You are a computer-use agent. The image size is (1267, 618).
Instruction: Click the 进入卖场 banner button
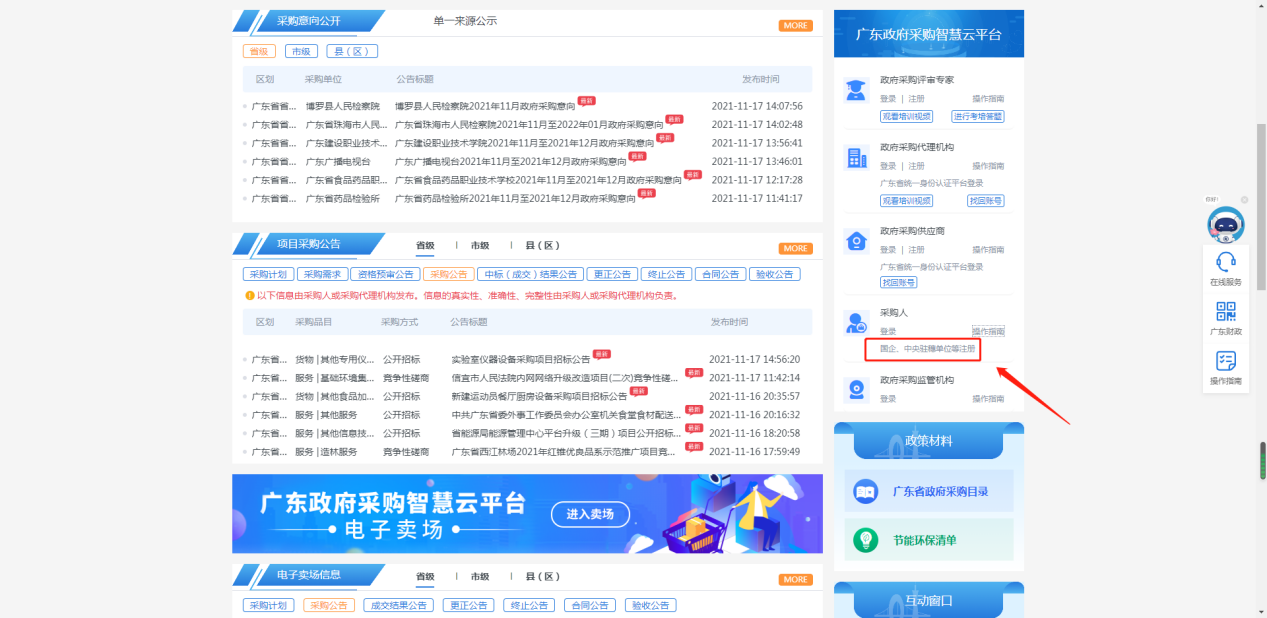coord(589,514)
